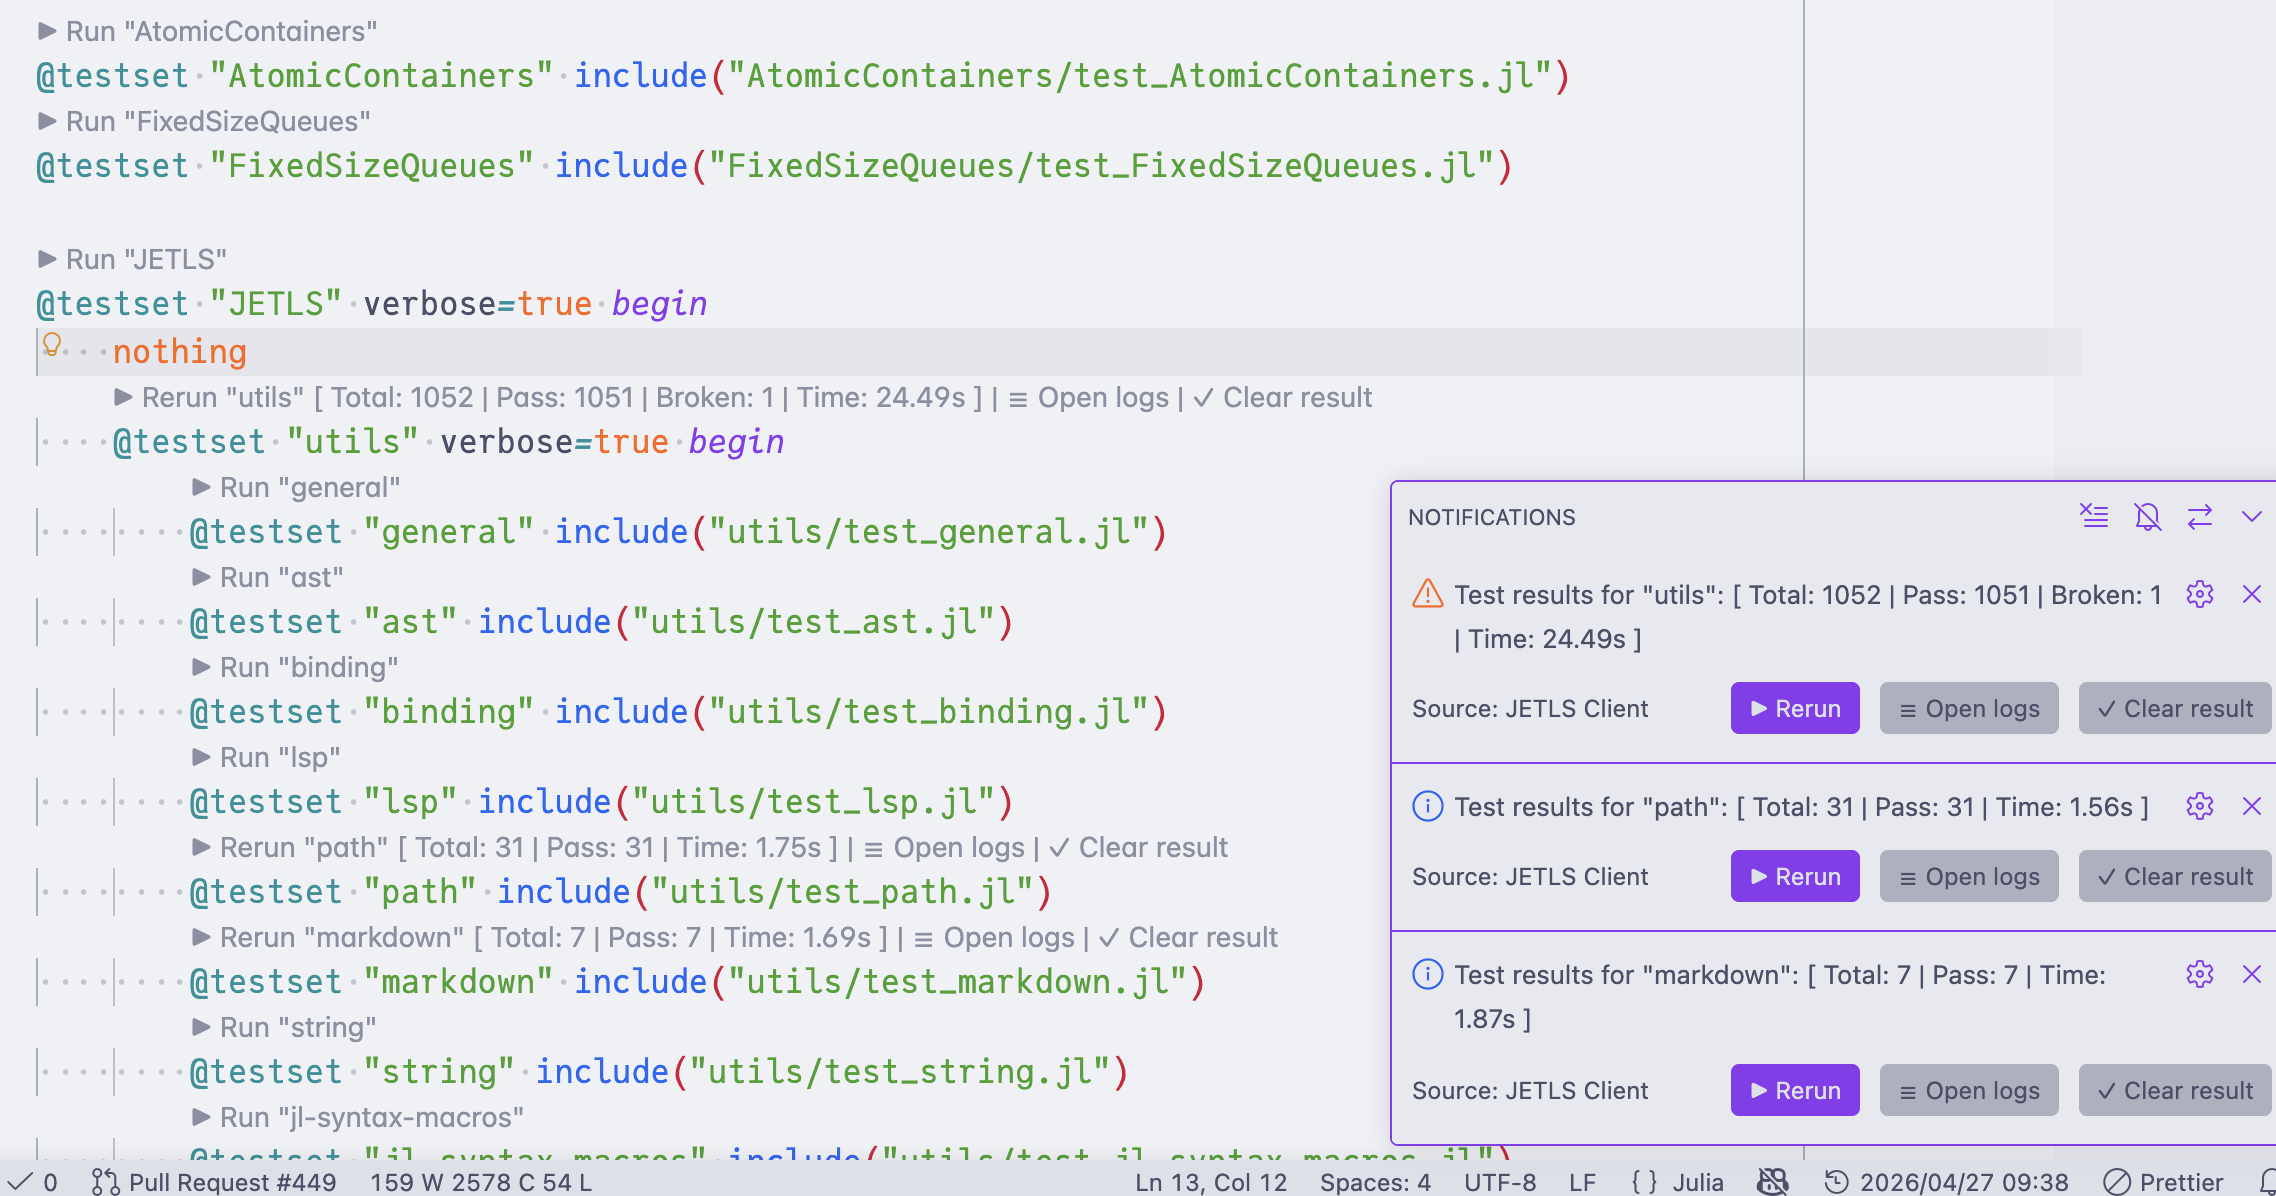Open gear settings for the "markdown" notification
This screenshot has height=1196, width=2276.
pyautogui.click(x=2199, y=974)
